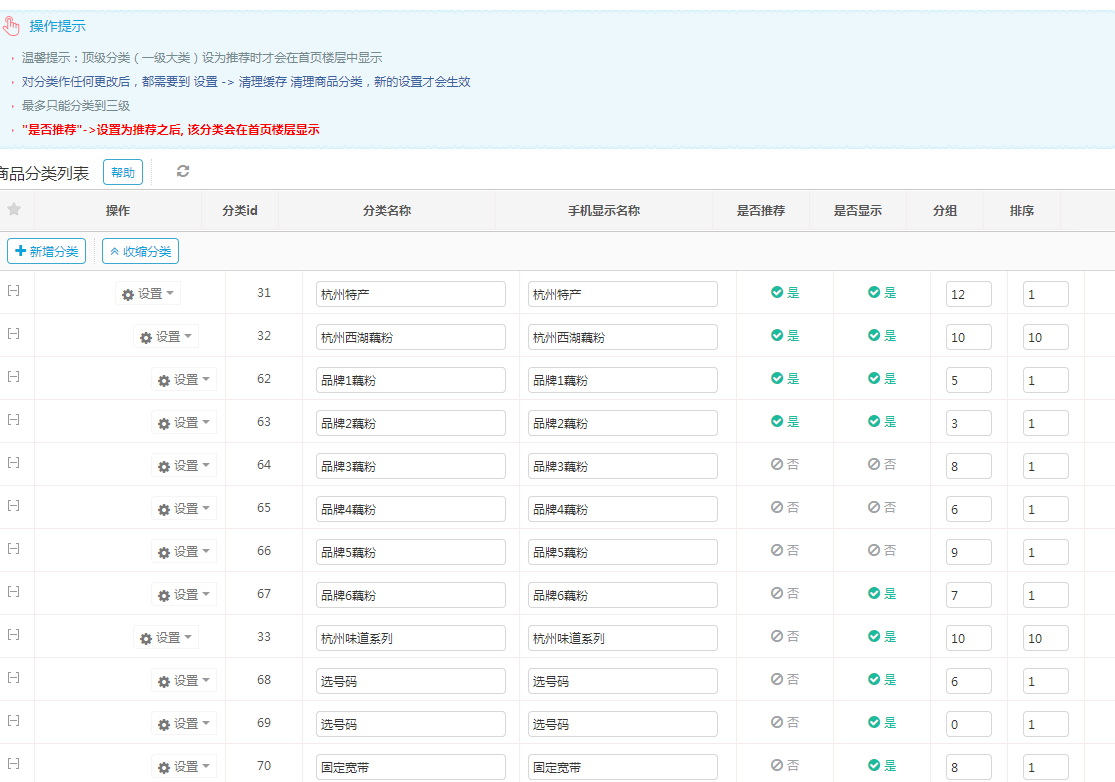
Task: Open settings dropdown for category 67
Action: 185,595
